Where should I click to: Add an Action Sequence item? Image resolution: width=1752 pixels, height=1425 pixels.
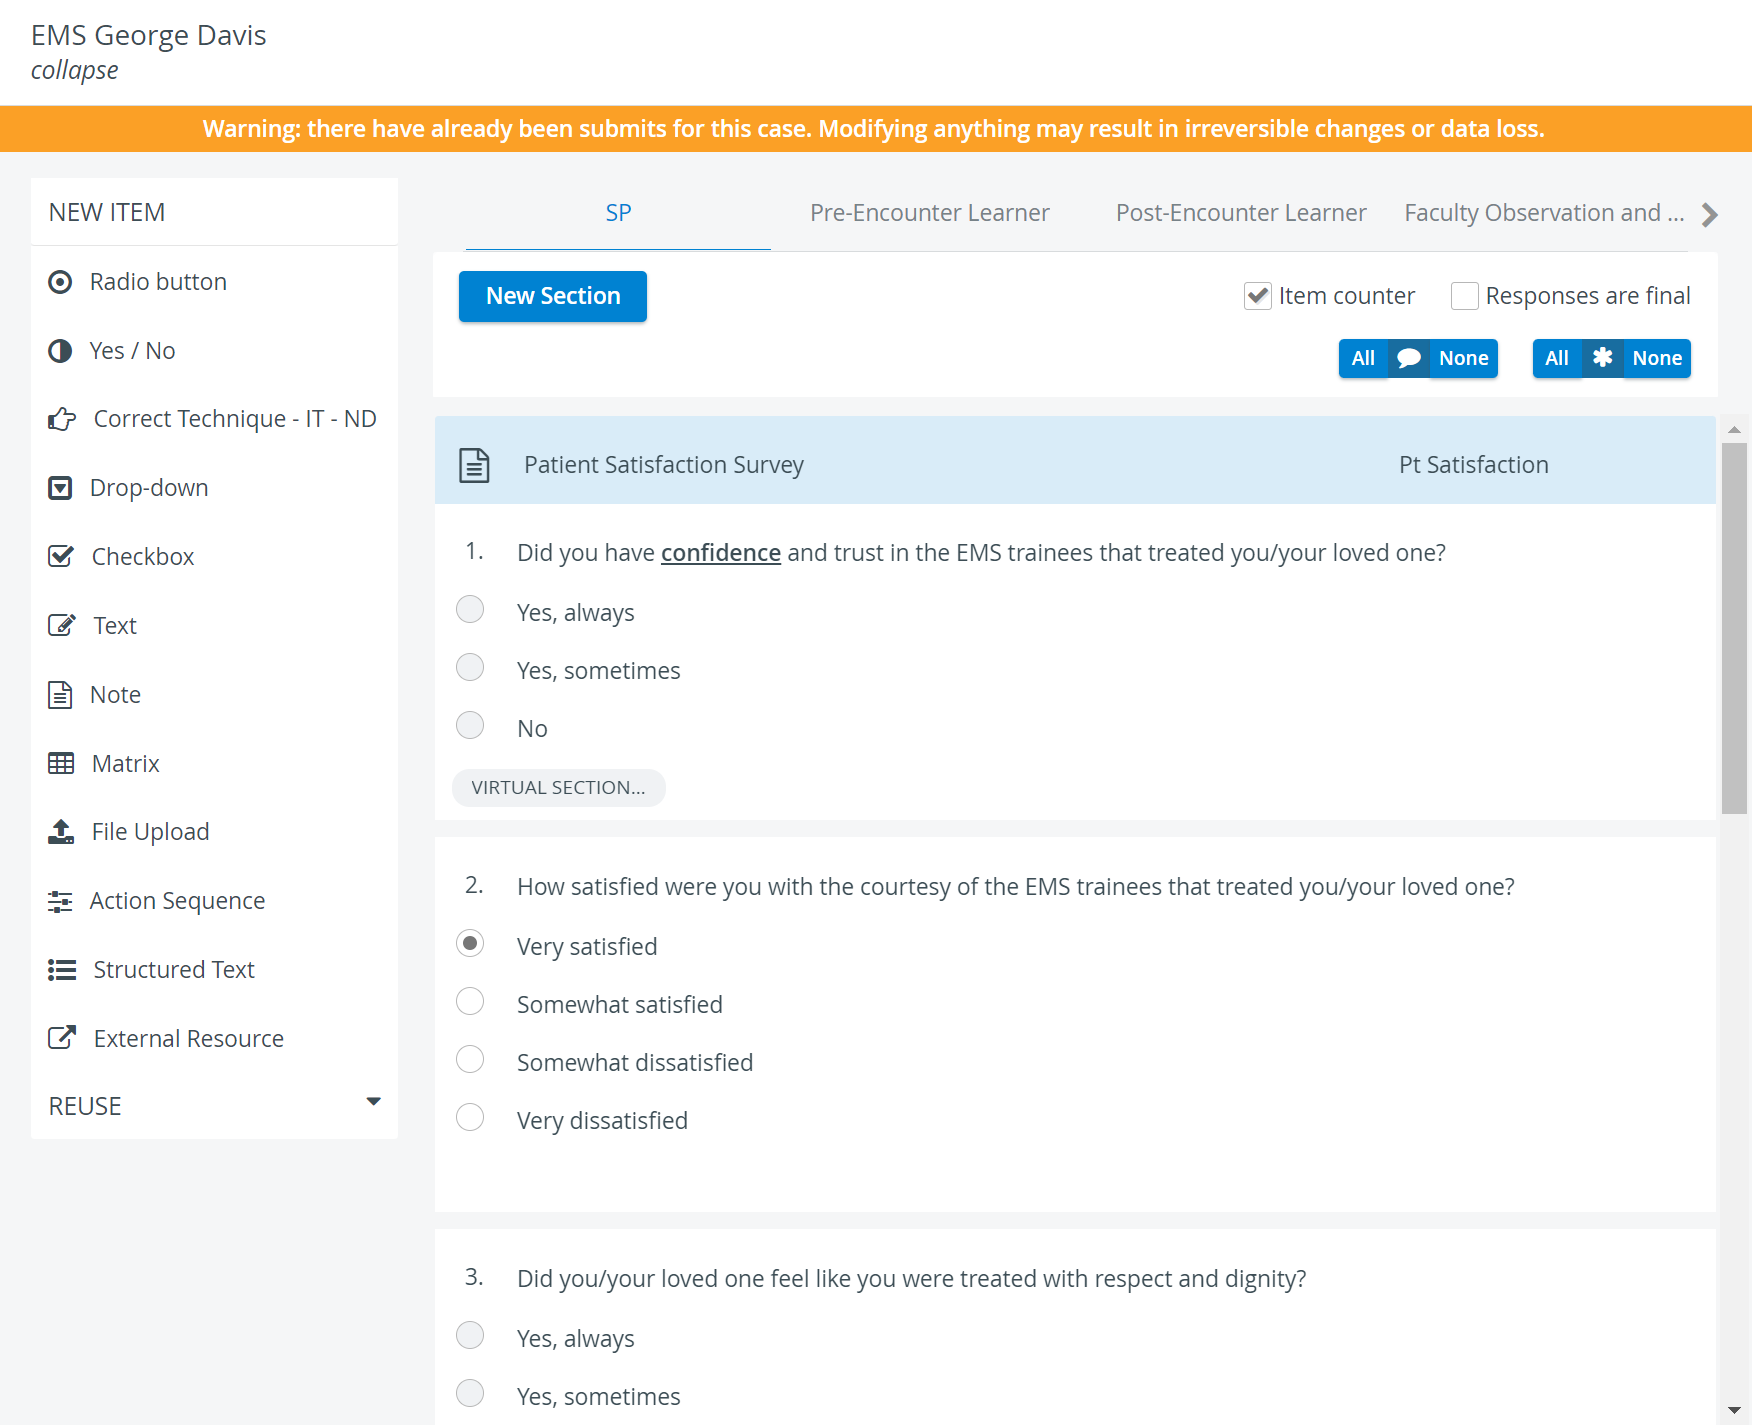click(x=214, y=901)
